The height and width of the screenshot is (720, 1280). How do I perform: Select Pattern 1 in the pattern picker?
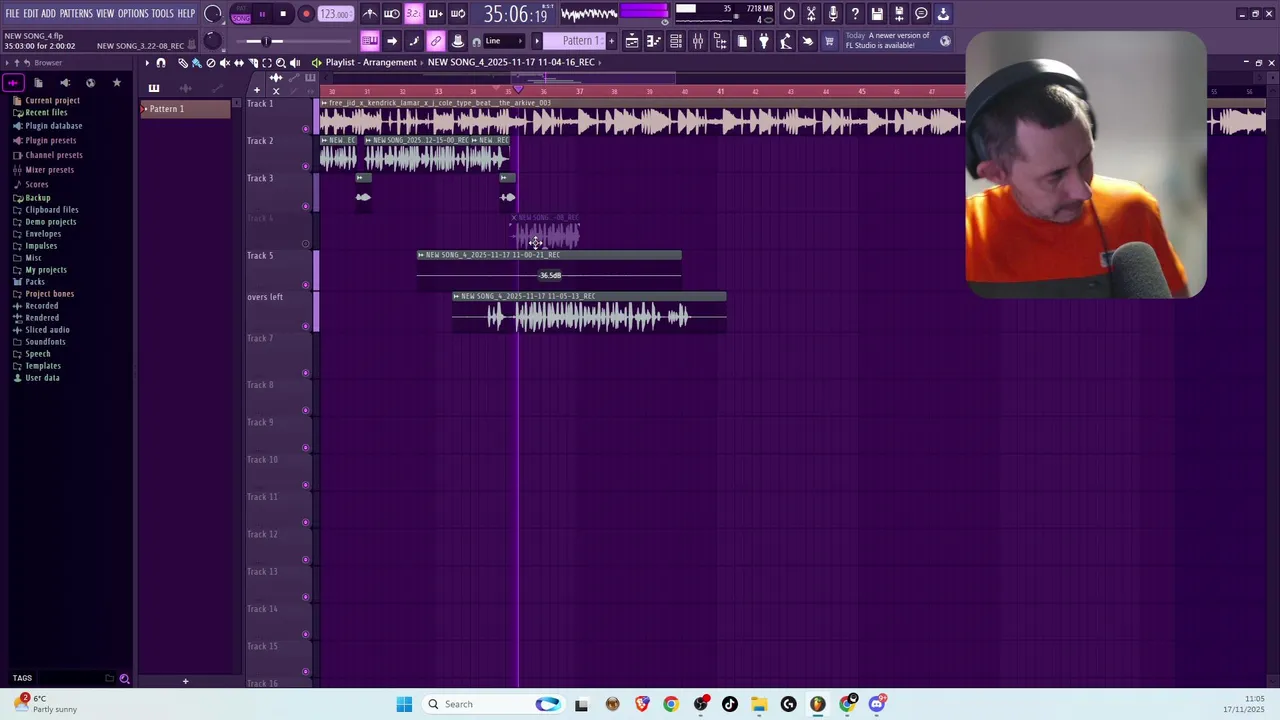pos(185,109)
